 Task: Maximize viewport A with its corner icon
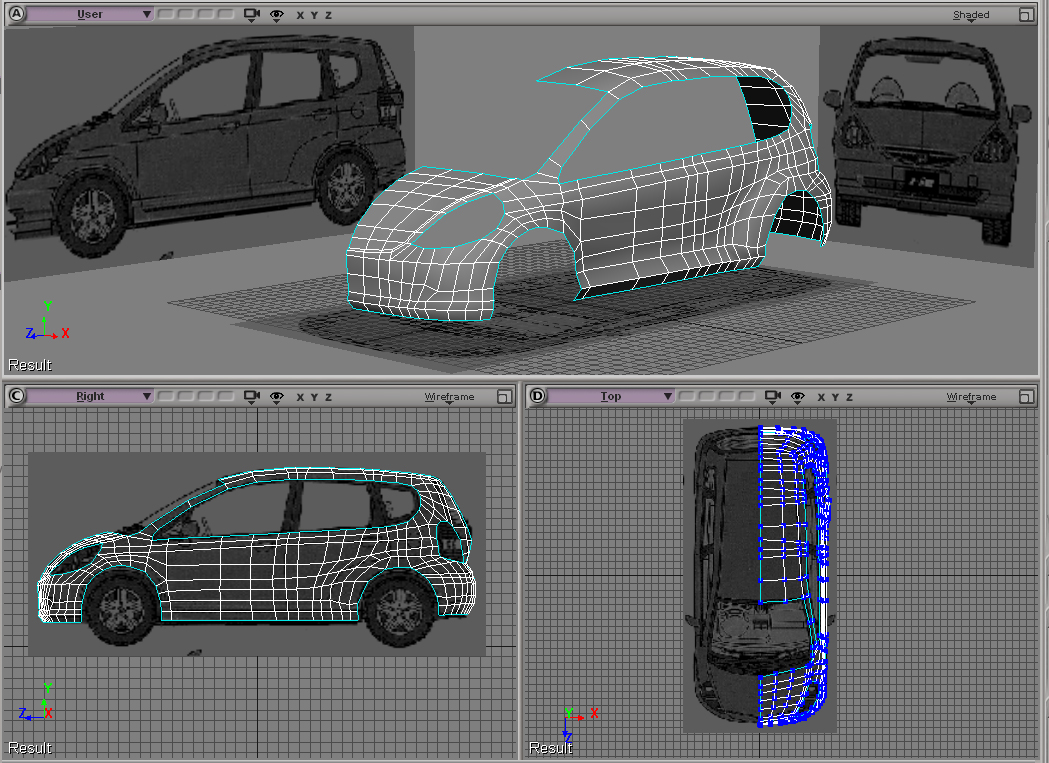(1026, 15)
